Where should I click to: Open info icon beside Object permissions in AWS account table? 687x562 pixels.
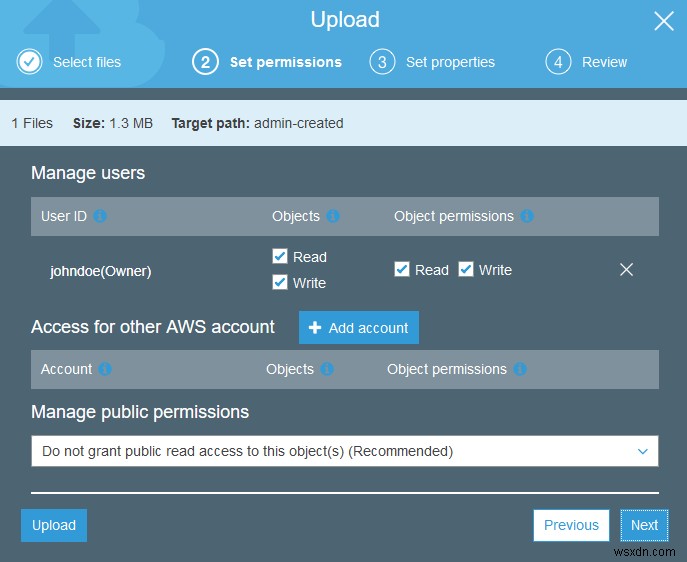click(x=520, y=369)
